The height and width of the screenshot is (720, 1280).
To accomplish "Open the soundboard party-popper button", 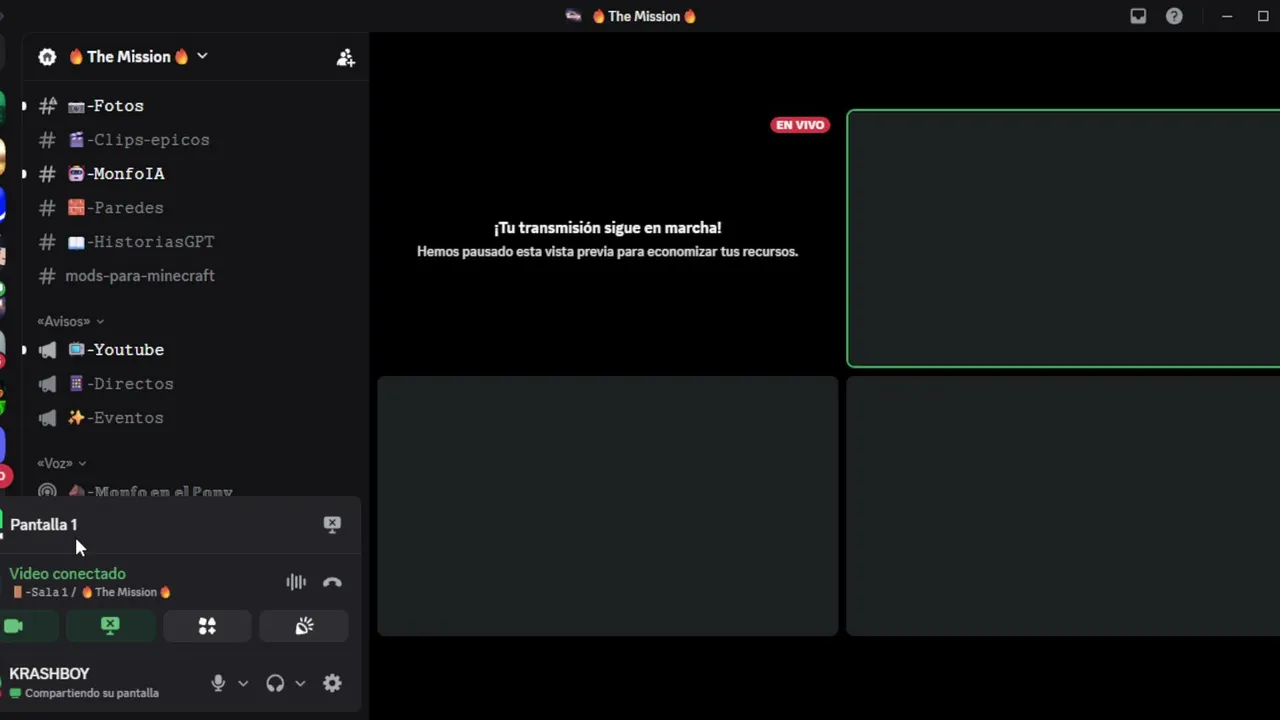I will coord(304,626).
